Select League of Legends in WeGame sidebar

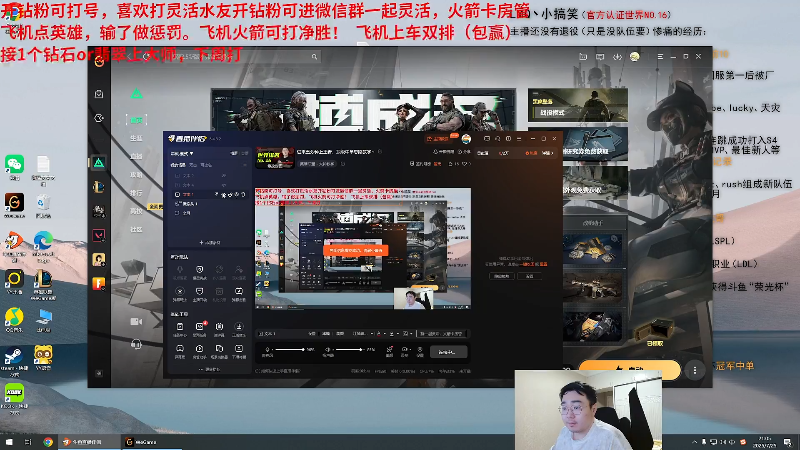[99, 187]
